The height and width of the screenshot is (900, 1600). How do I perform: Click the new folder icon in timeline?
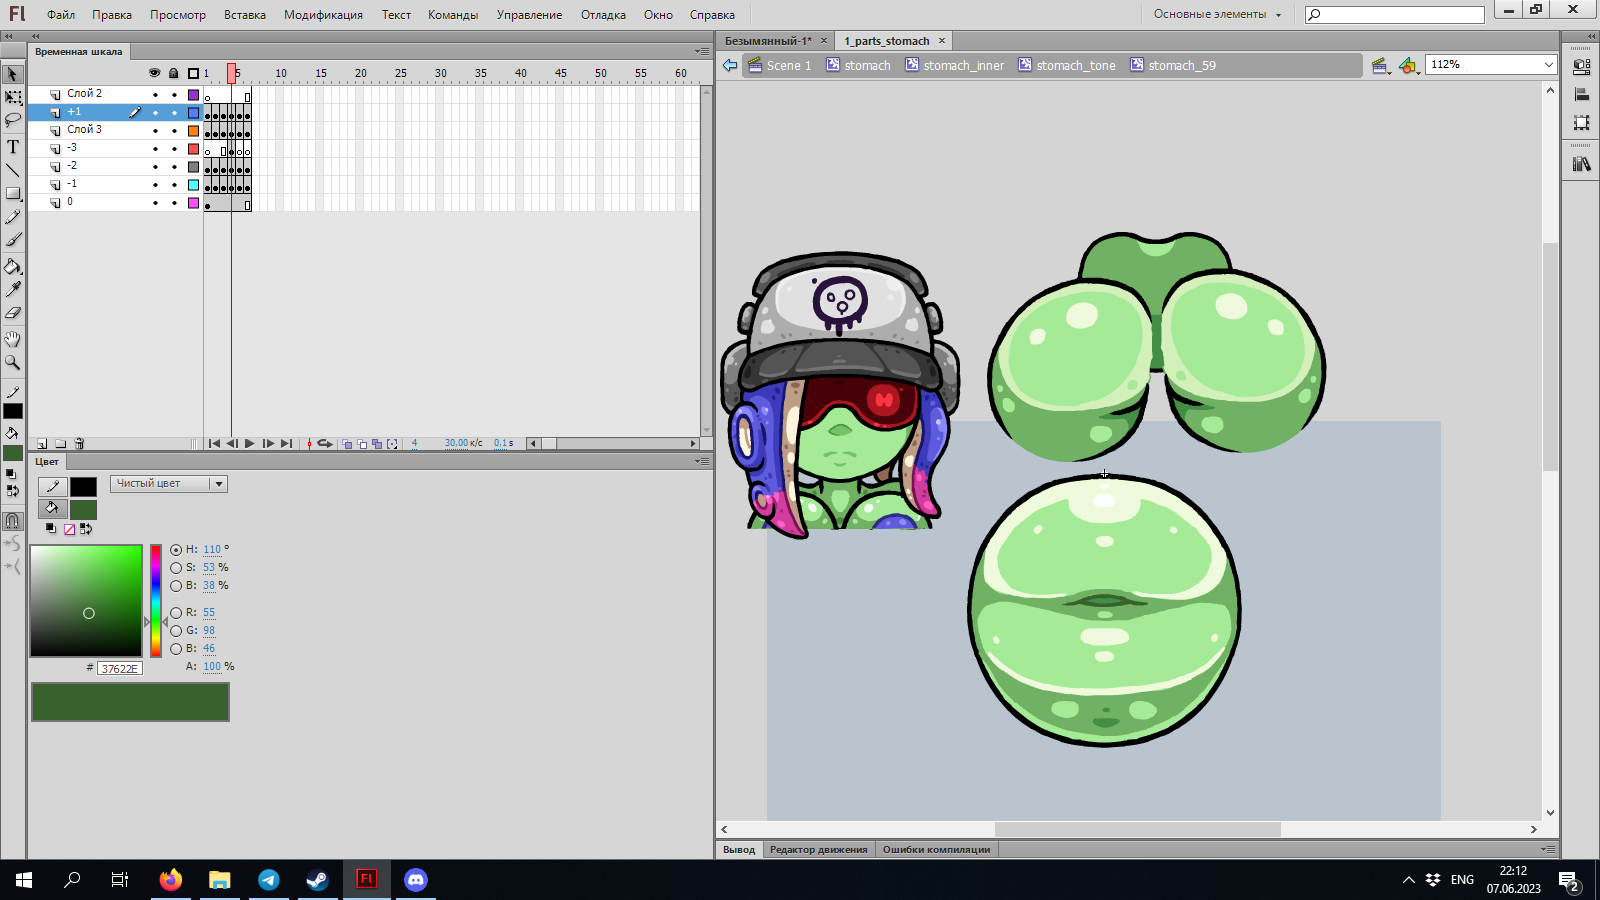click(61, 443)
